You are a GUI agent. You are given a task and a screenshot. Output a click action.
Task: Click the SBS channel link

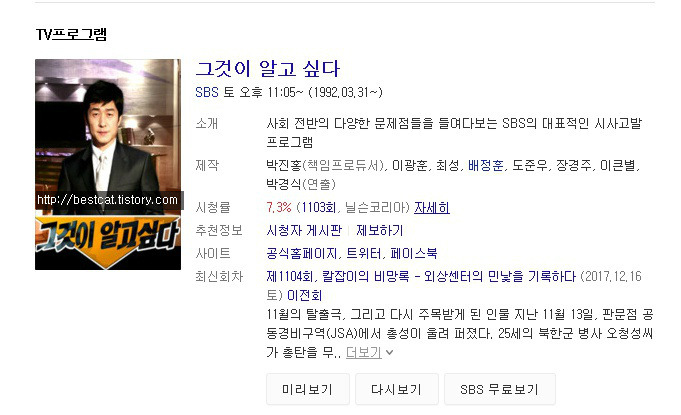pos(207,92)
